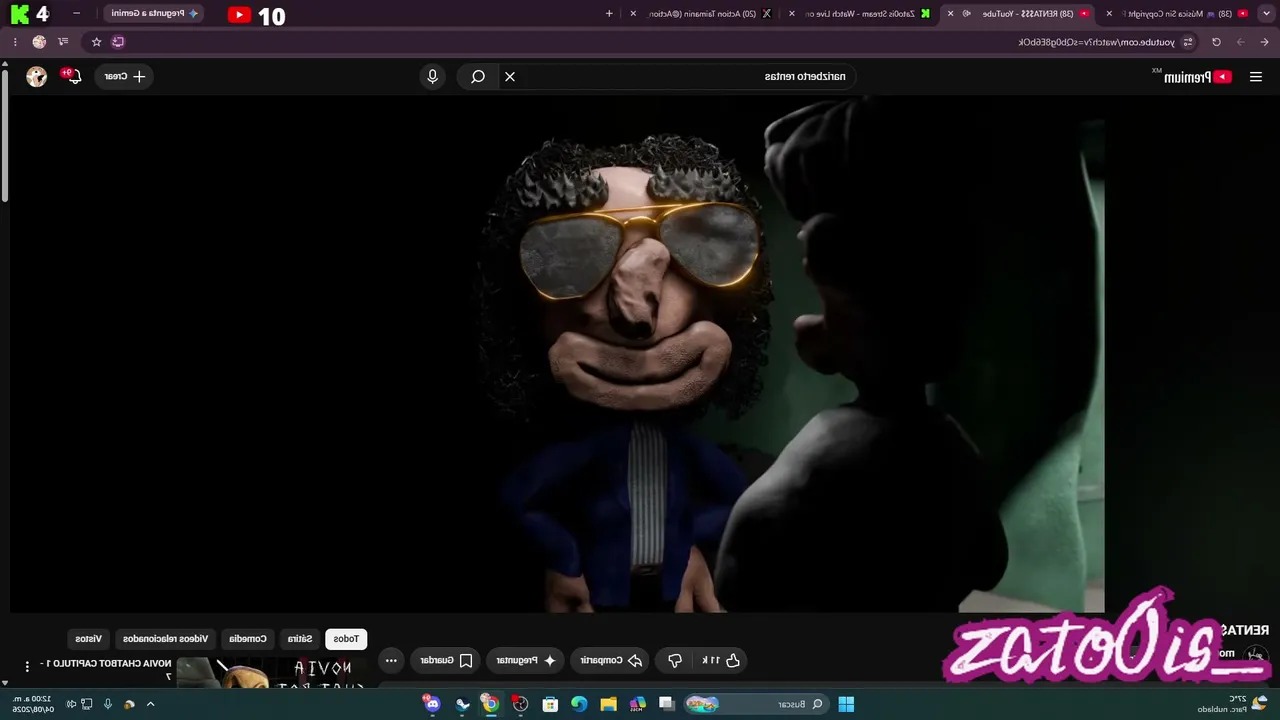Open the Chrome profile avatar
1280x720 pixels.
point(39,42)
